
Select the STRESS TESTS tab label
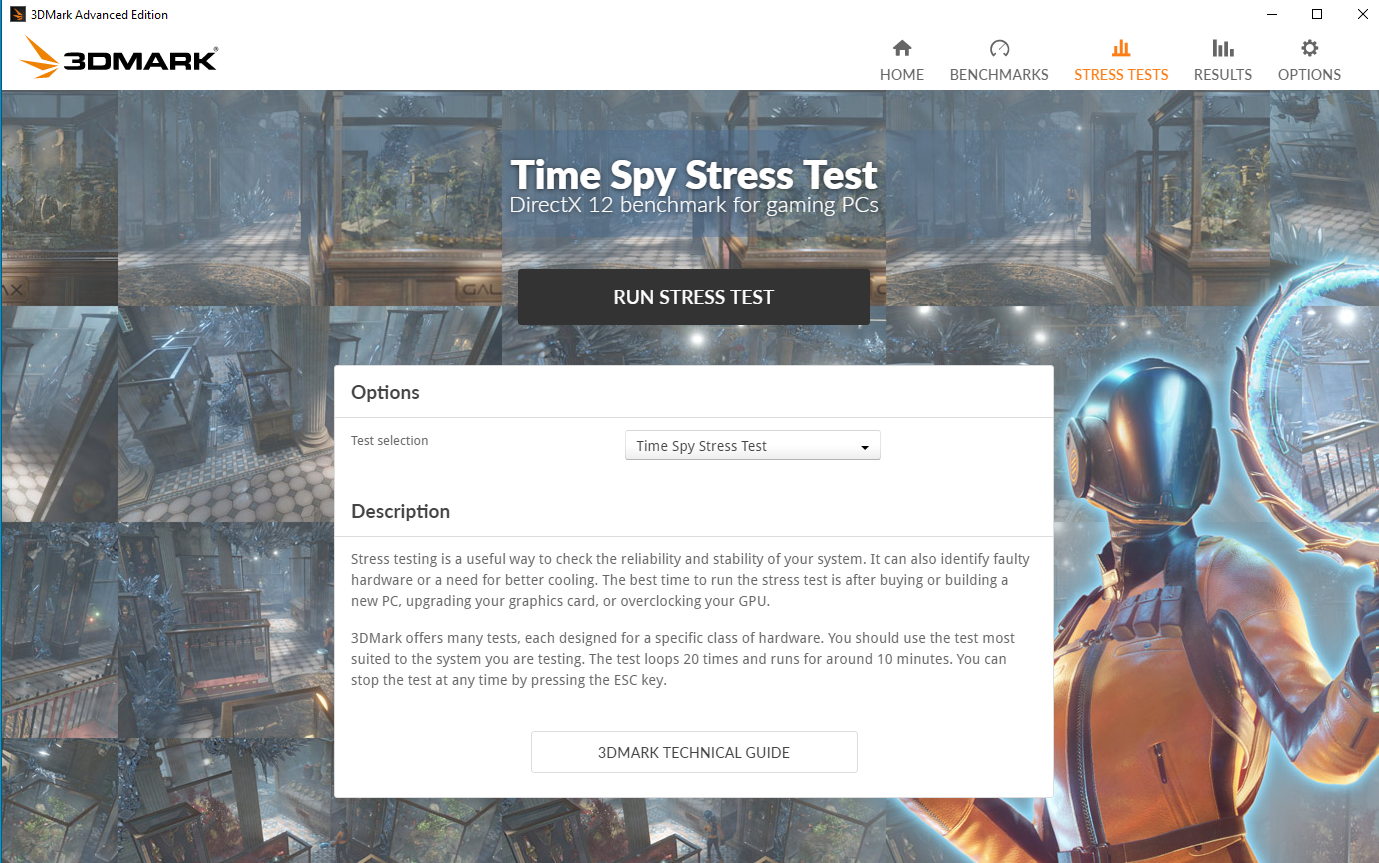click(x=1121, y=75)
